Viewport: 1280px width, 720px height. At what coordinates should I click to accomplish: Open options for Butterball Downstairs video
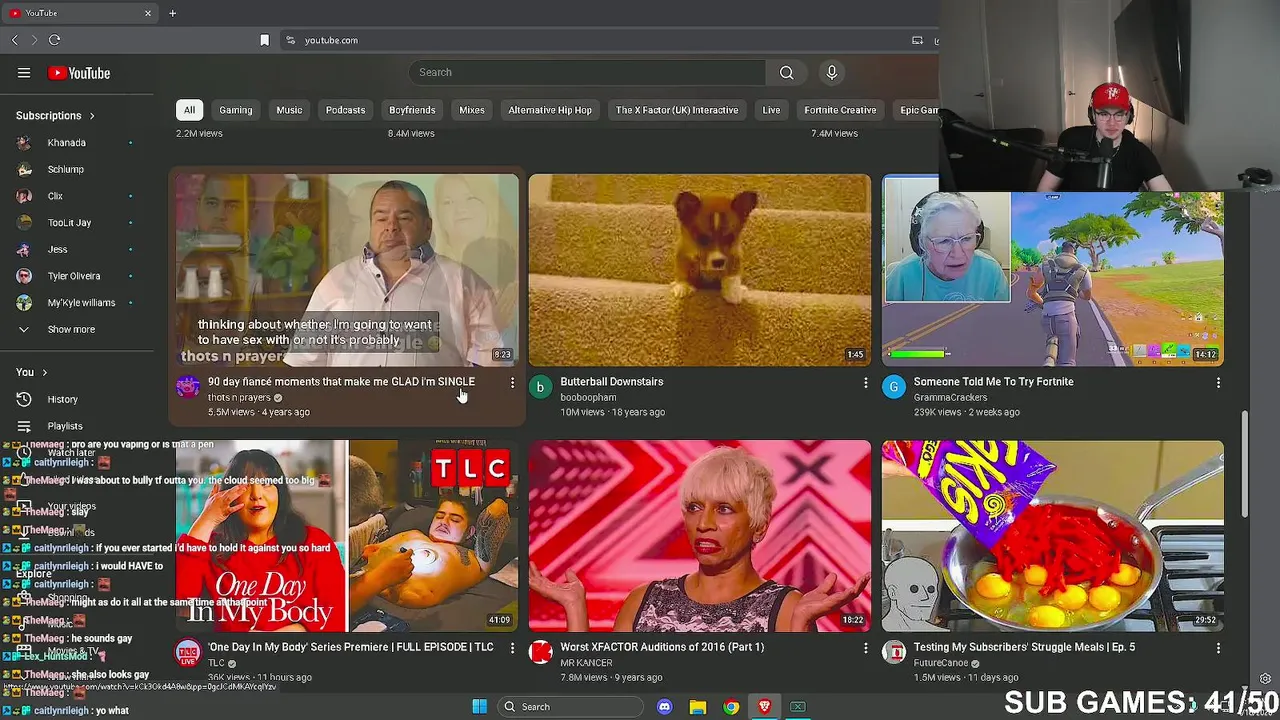click(865, 383)
